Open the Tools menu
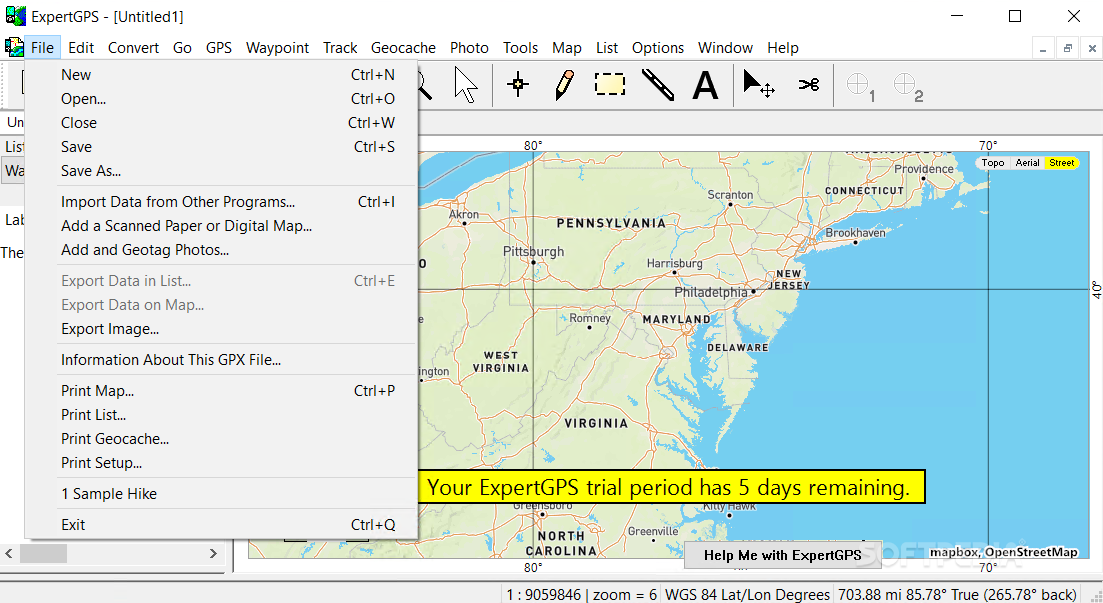The height and width of the screenshot is (603, 1103). [520, 47]
